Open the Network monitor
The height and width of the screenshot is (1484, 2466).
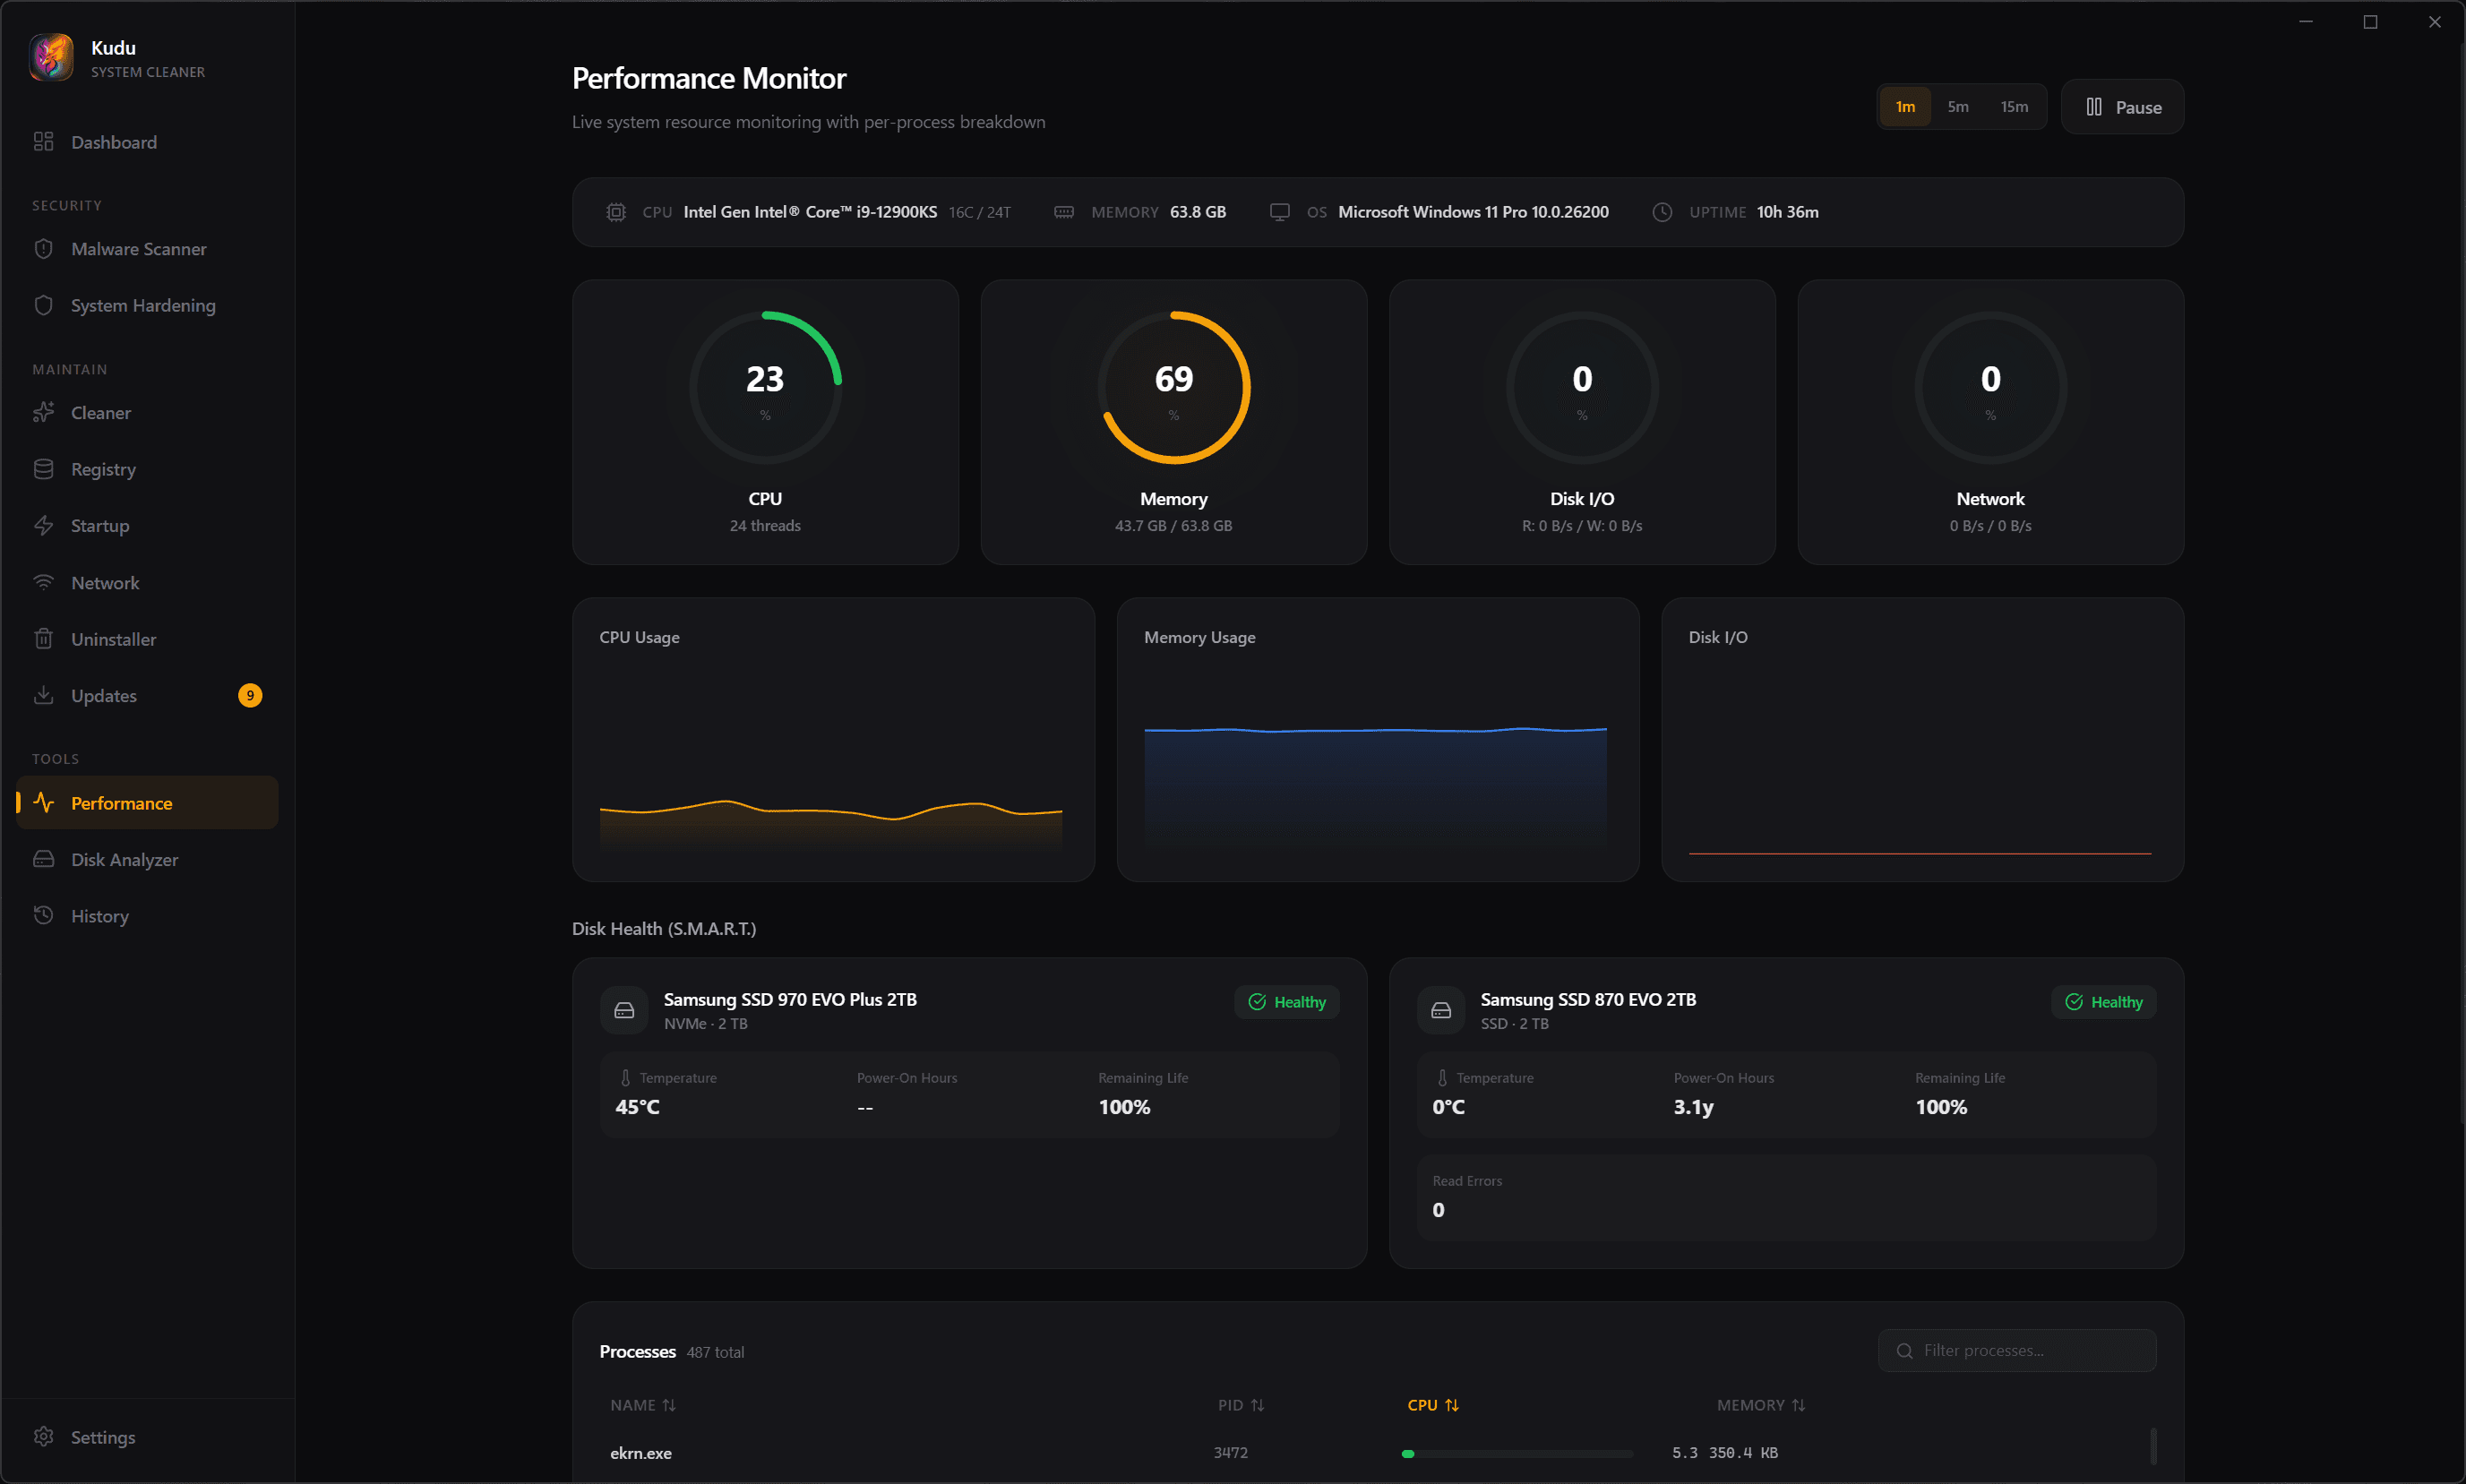(104, 582)
